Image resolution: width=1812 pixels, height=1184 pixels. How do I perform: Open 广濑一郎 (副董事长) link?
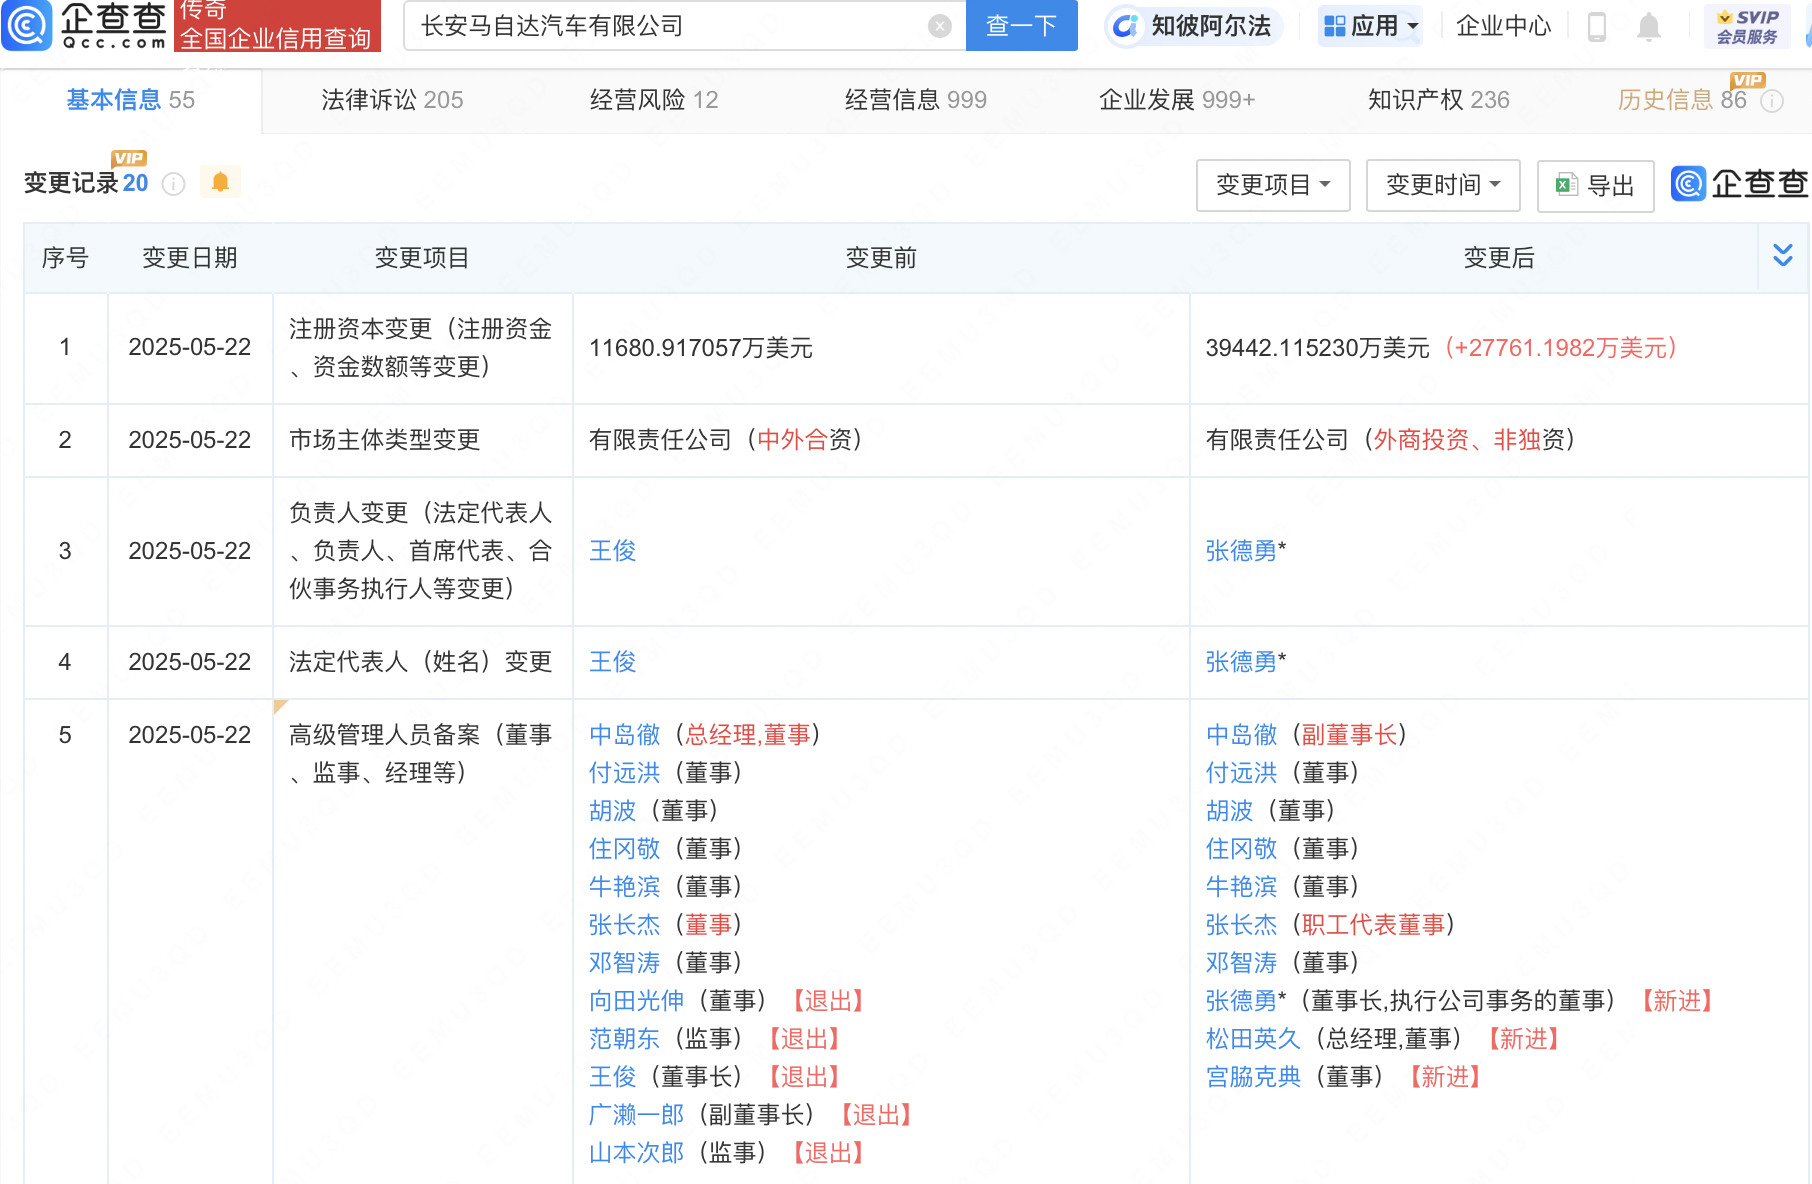pyautogui.click(x=637, y=1115)
